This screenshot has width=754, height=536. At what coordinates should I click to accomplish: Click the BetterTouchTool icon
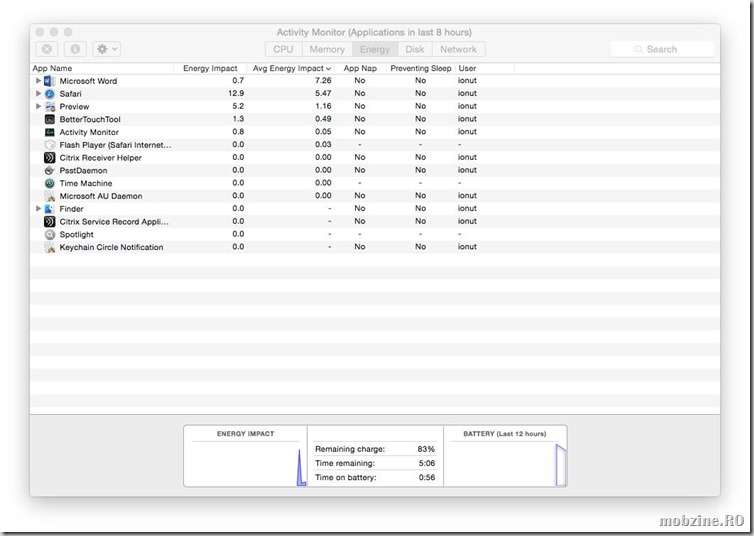pos(50,119)
